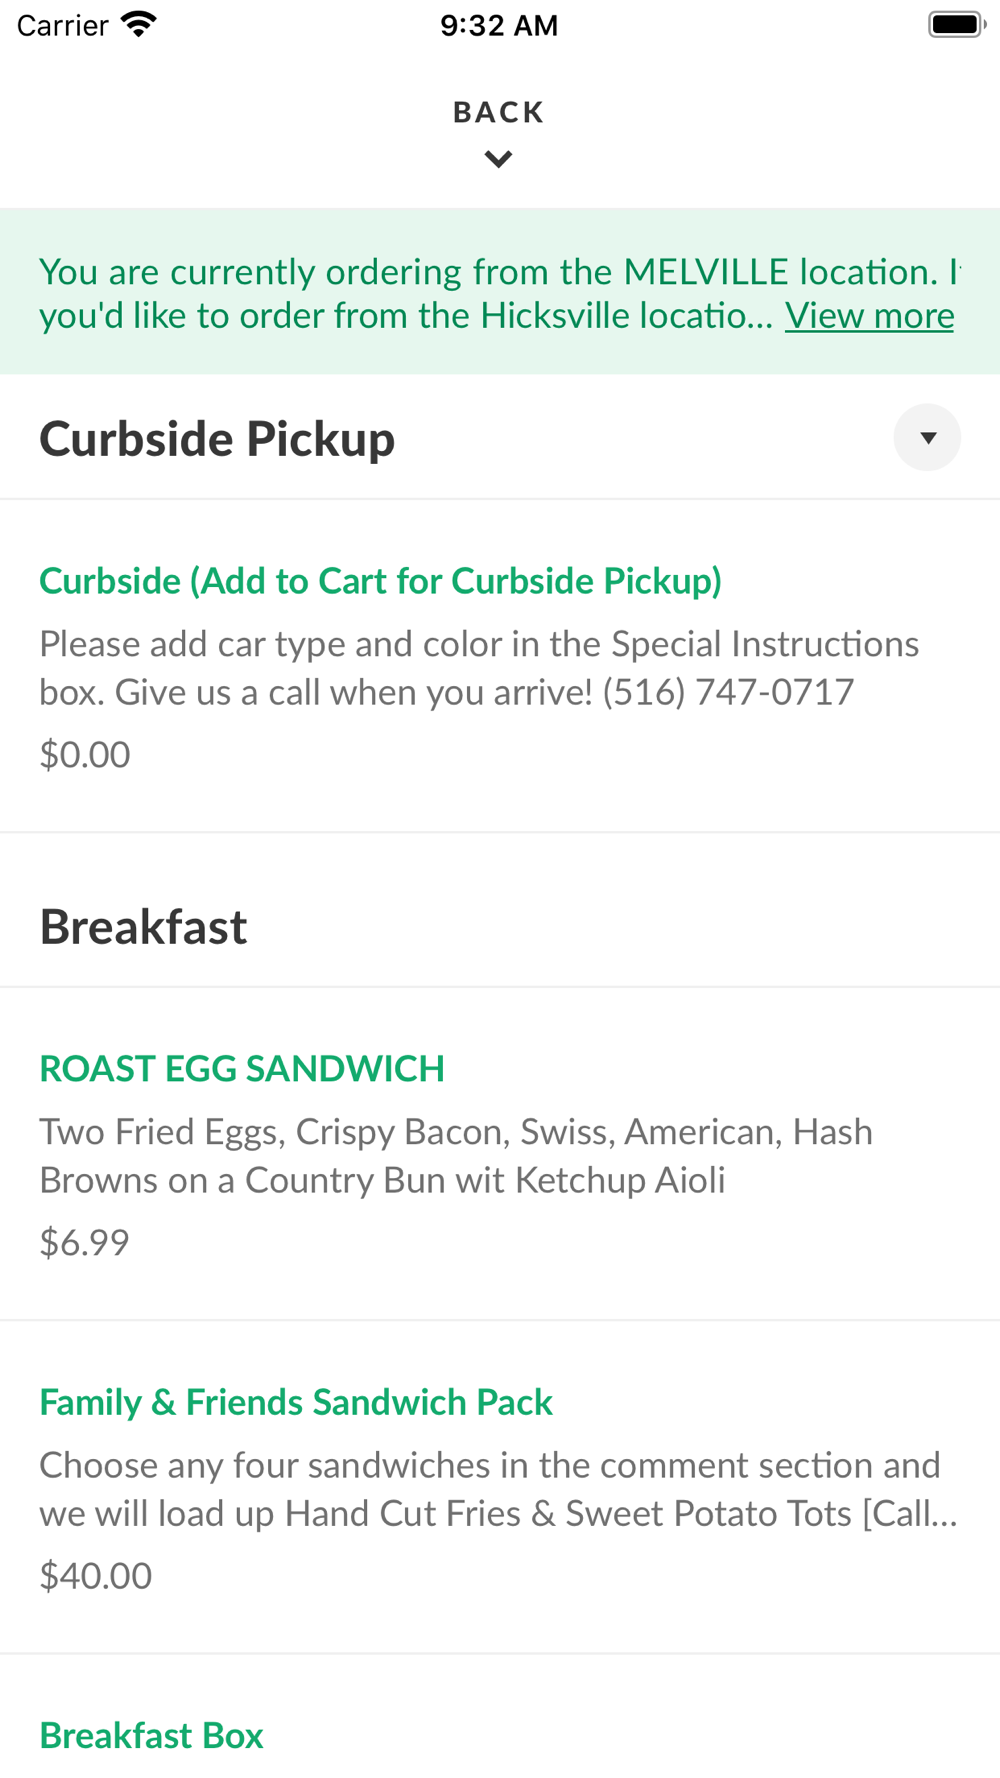Tap the curbside special instructions description
This screenshot has width=1000, height=1778.
coord(478,668)
